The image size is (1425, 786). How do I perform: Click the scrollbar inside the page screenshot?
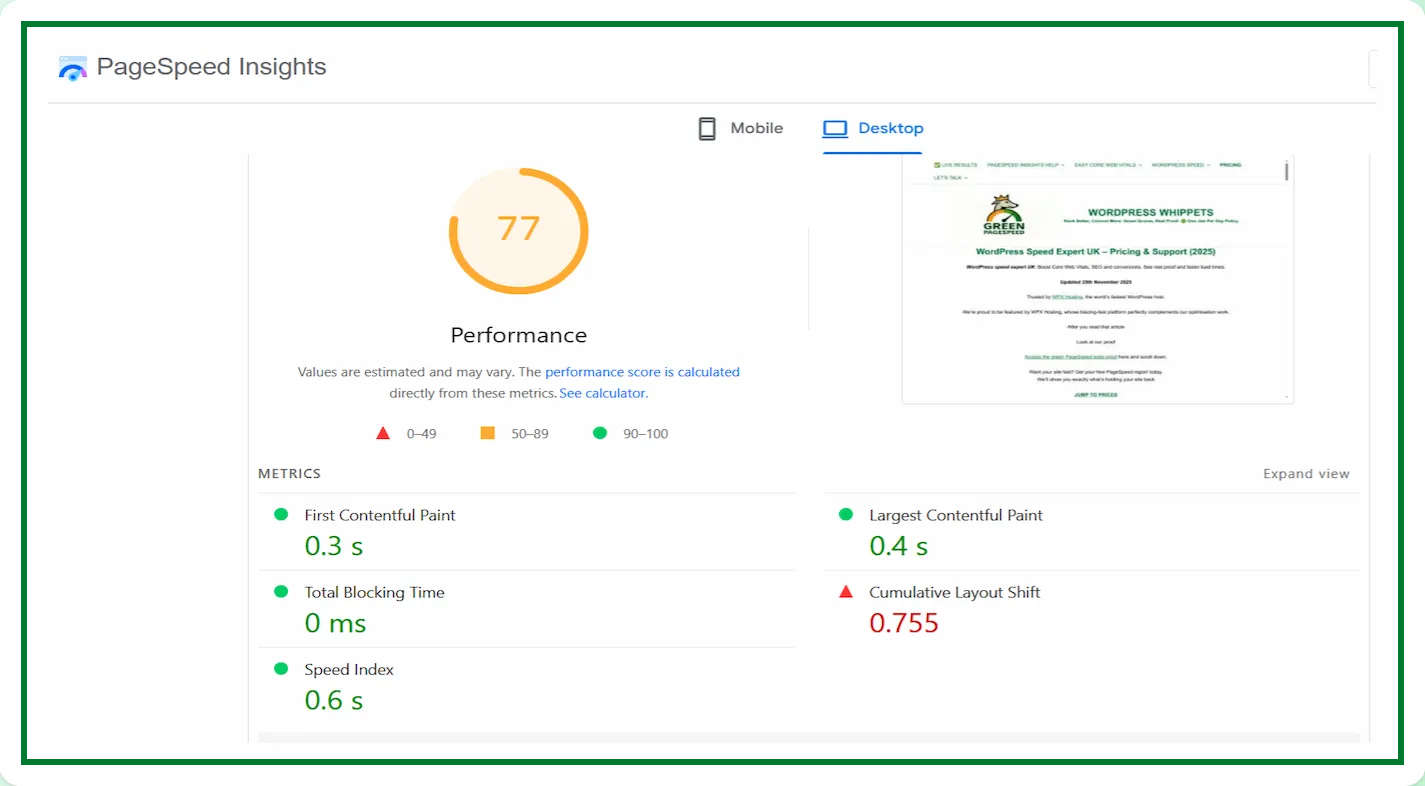(1286, 172)
